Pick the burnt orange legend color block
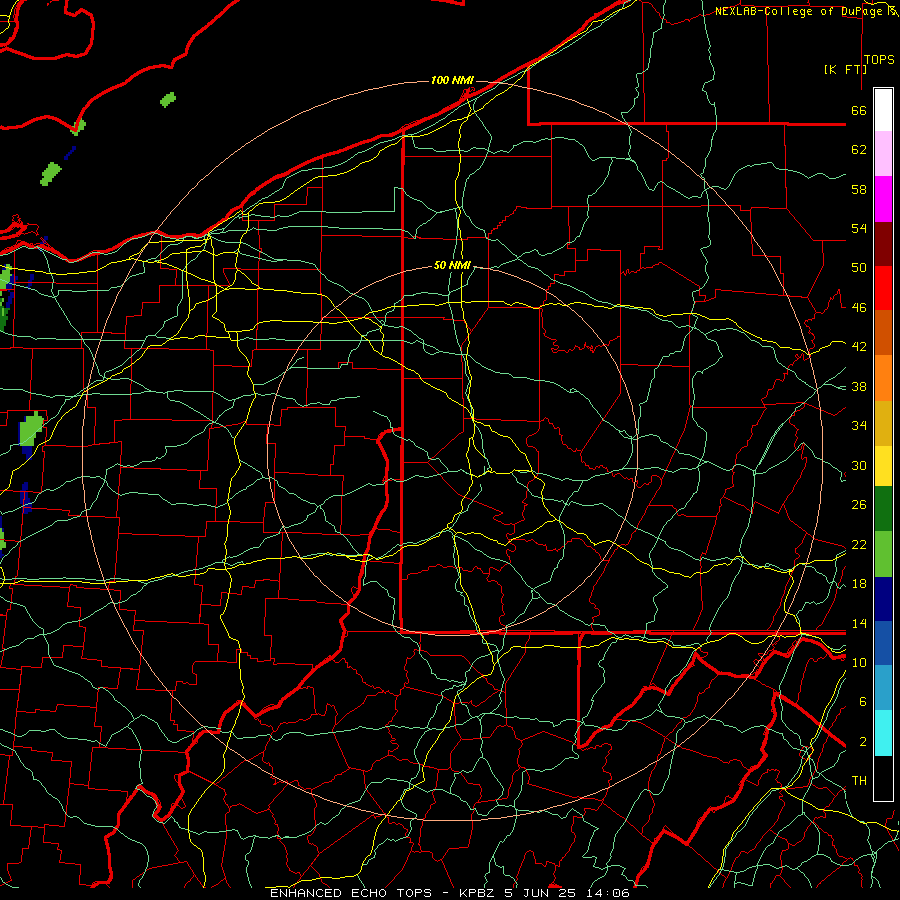This screenshot has width=900, height=900. 883,333
